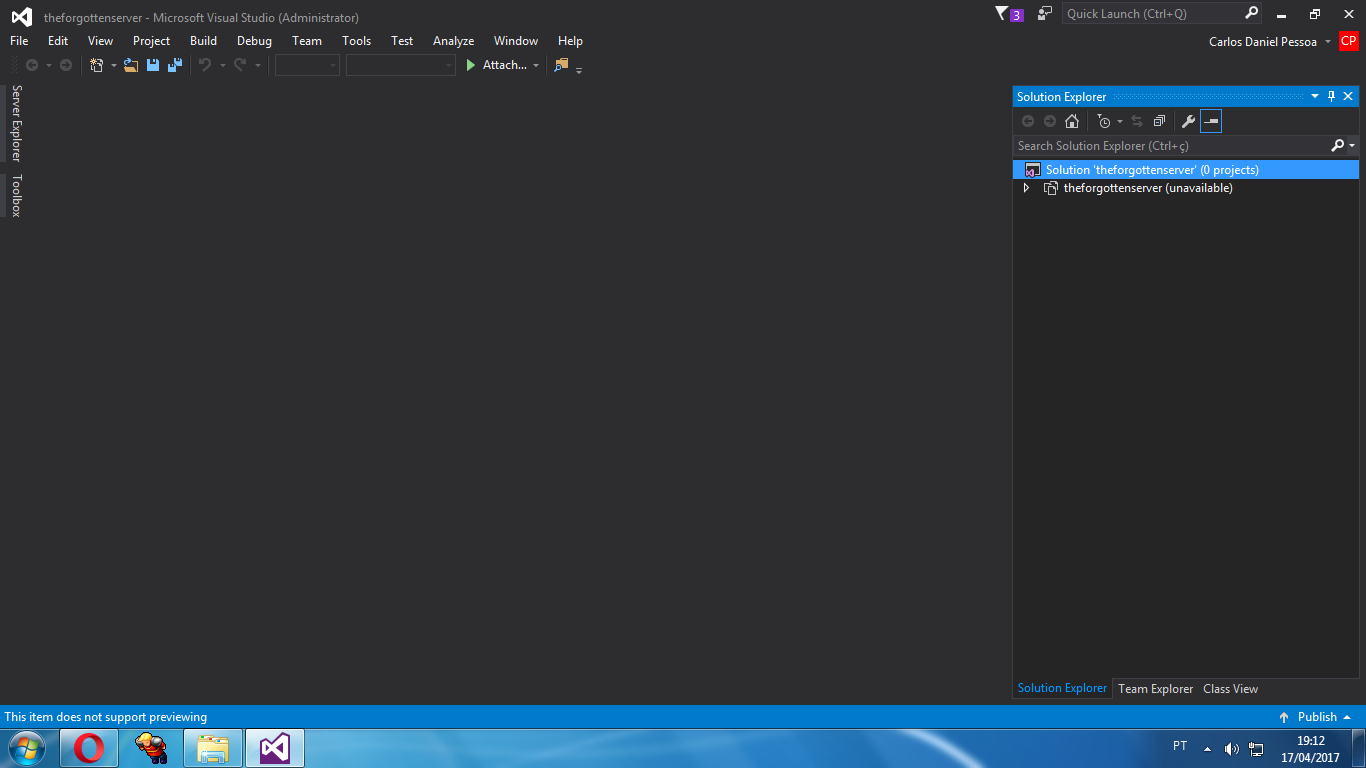This screenshot has width=1366, height=768.
Task: Open the Tools menu
Action: click(x=356, y=41)
